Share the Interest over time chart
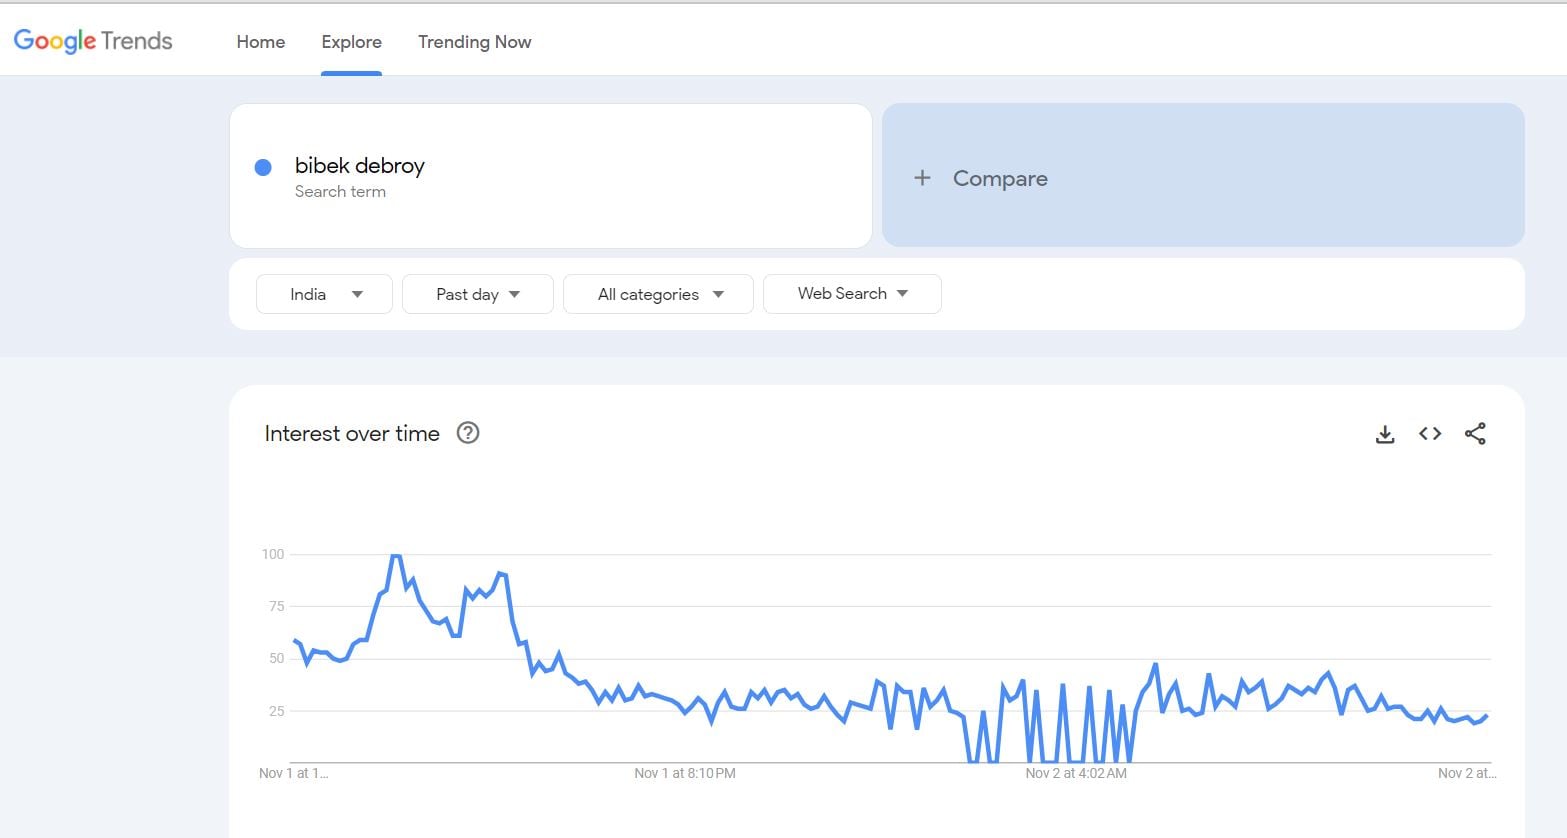Screen dimensions: 1567x838 [1475, 434]
